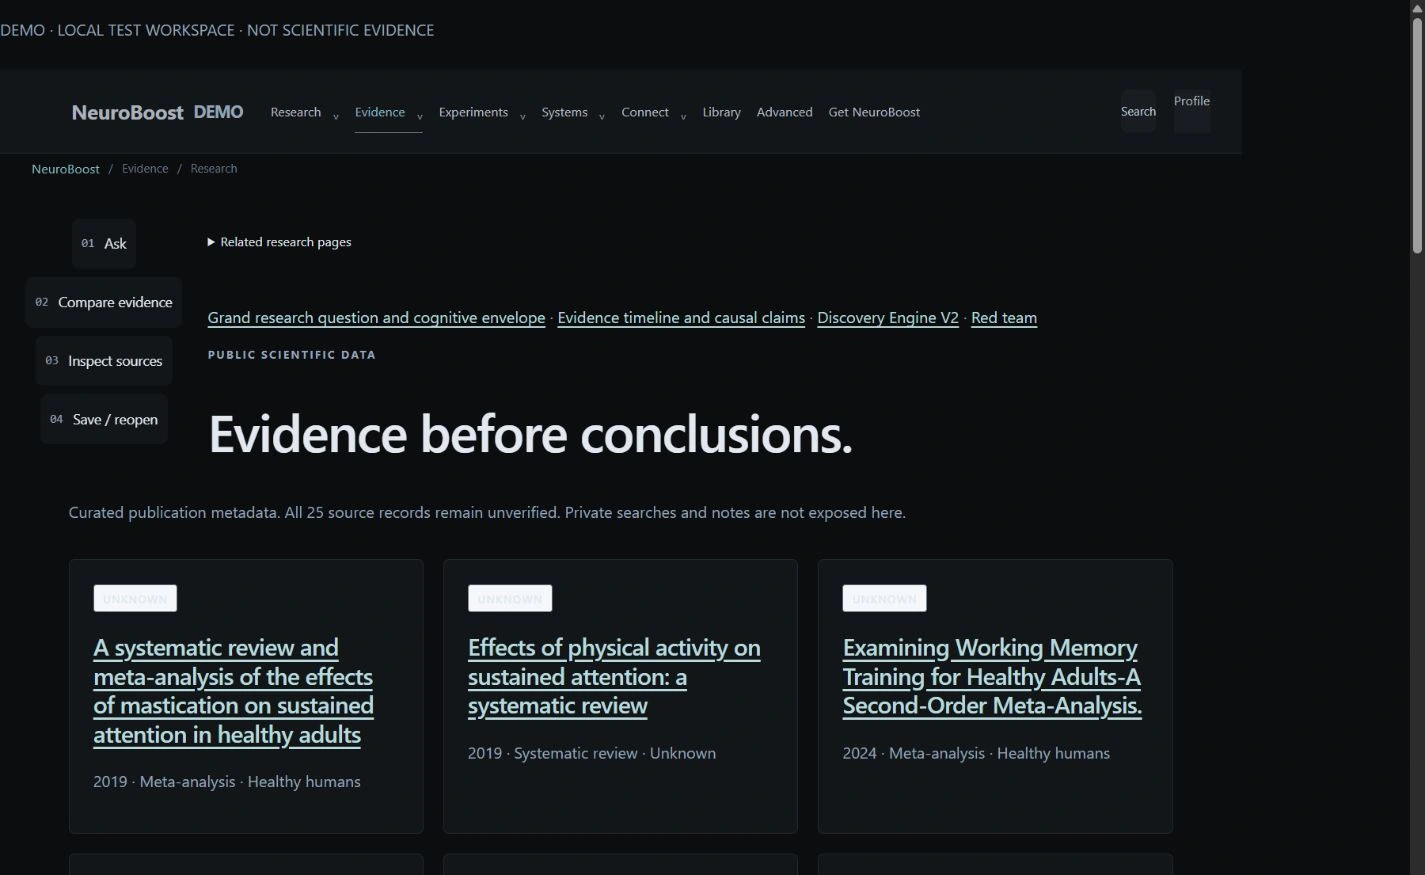This screenshot has height=875, width=1425.
Task: Click UNKNOWN badge on Working Memory card
Action: (x=884, y=598)
